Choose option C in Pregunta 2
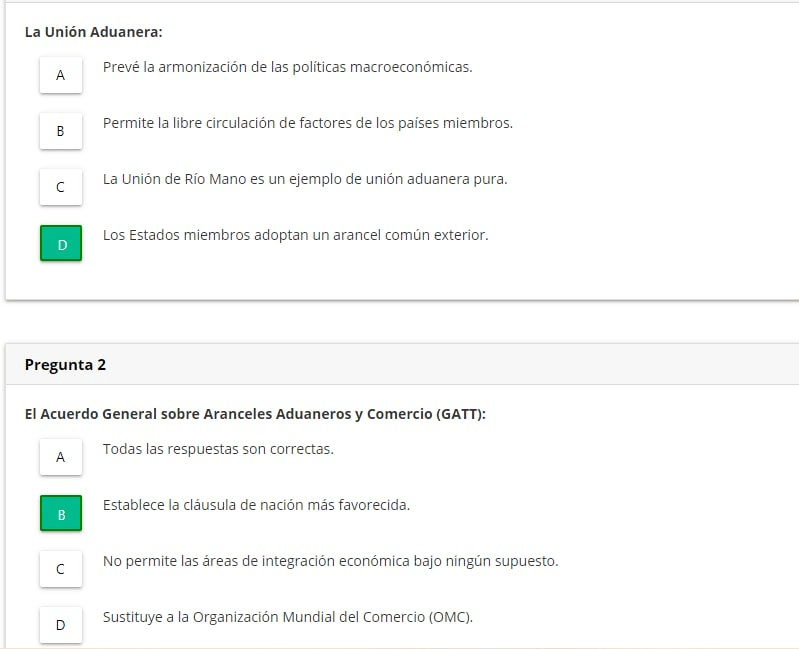This screenshot has width=799, height=649. pyautogui.click(x=60, y=569)
